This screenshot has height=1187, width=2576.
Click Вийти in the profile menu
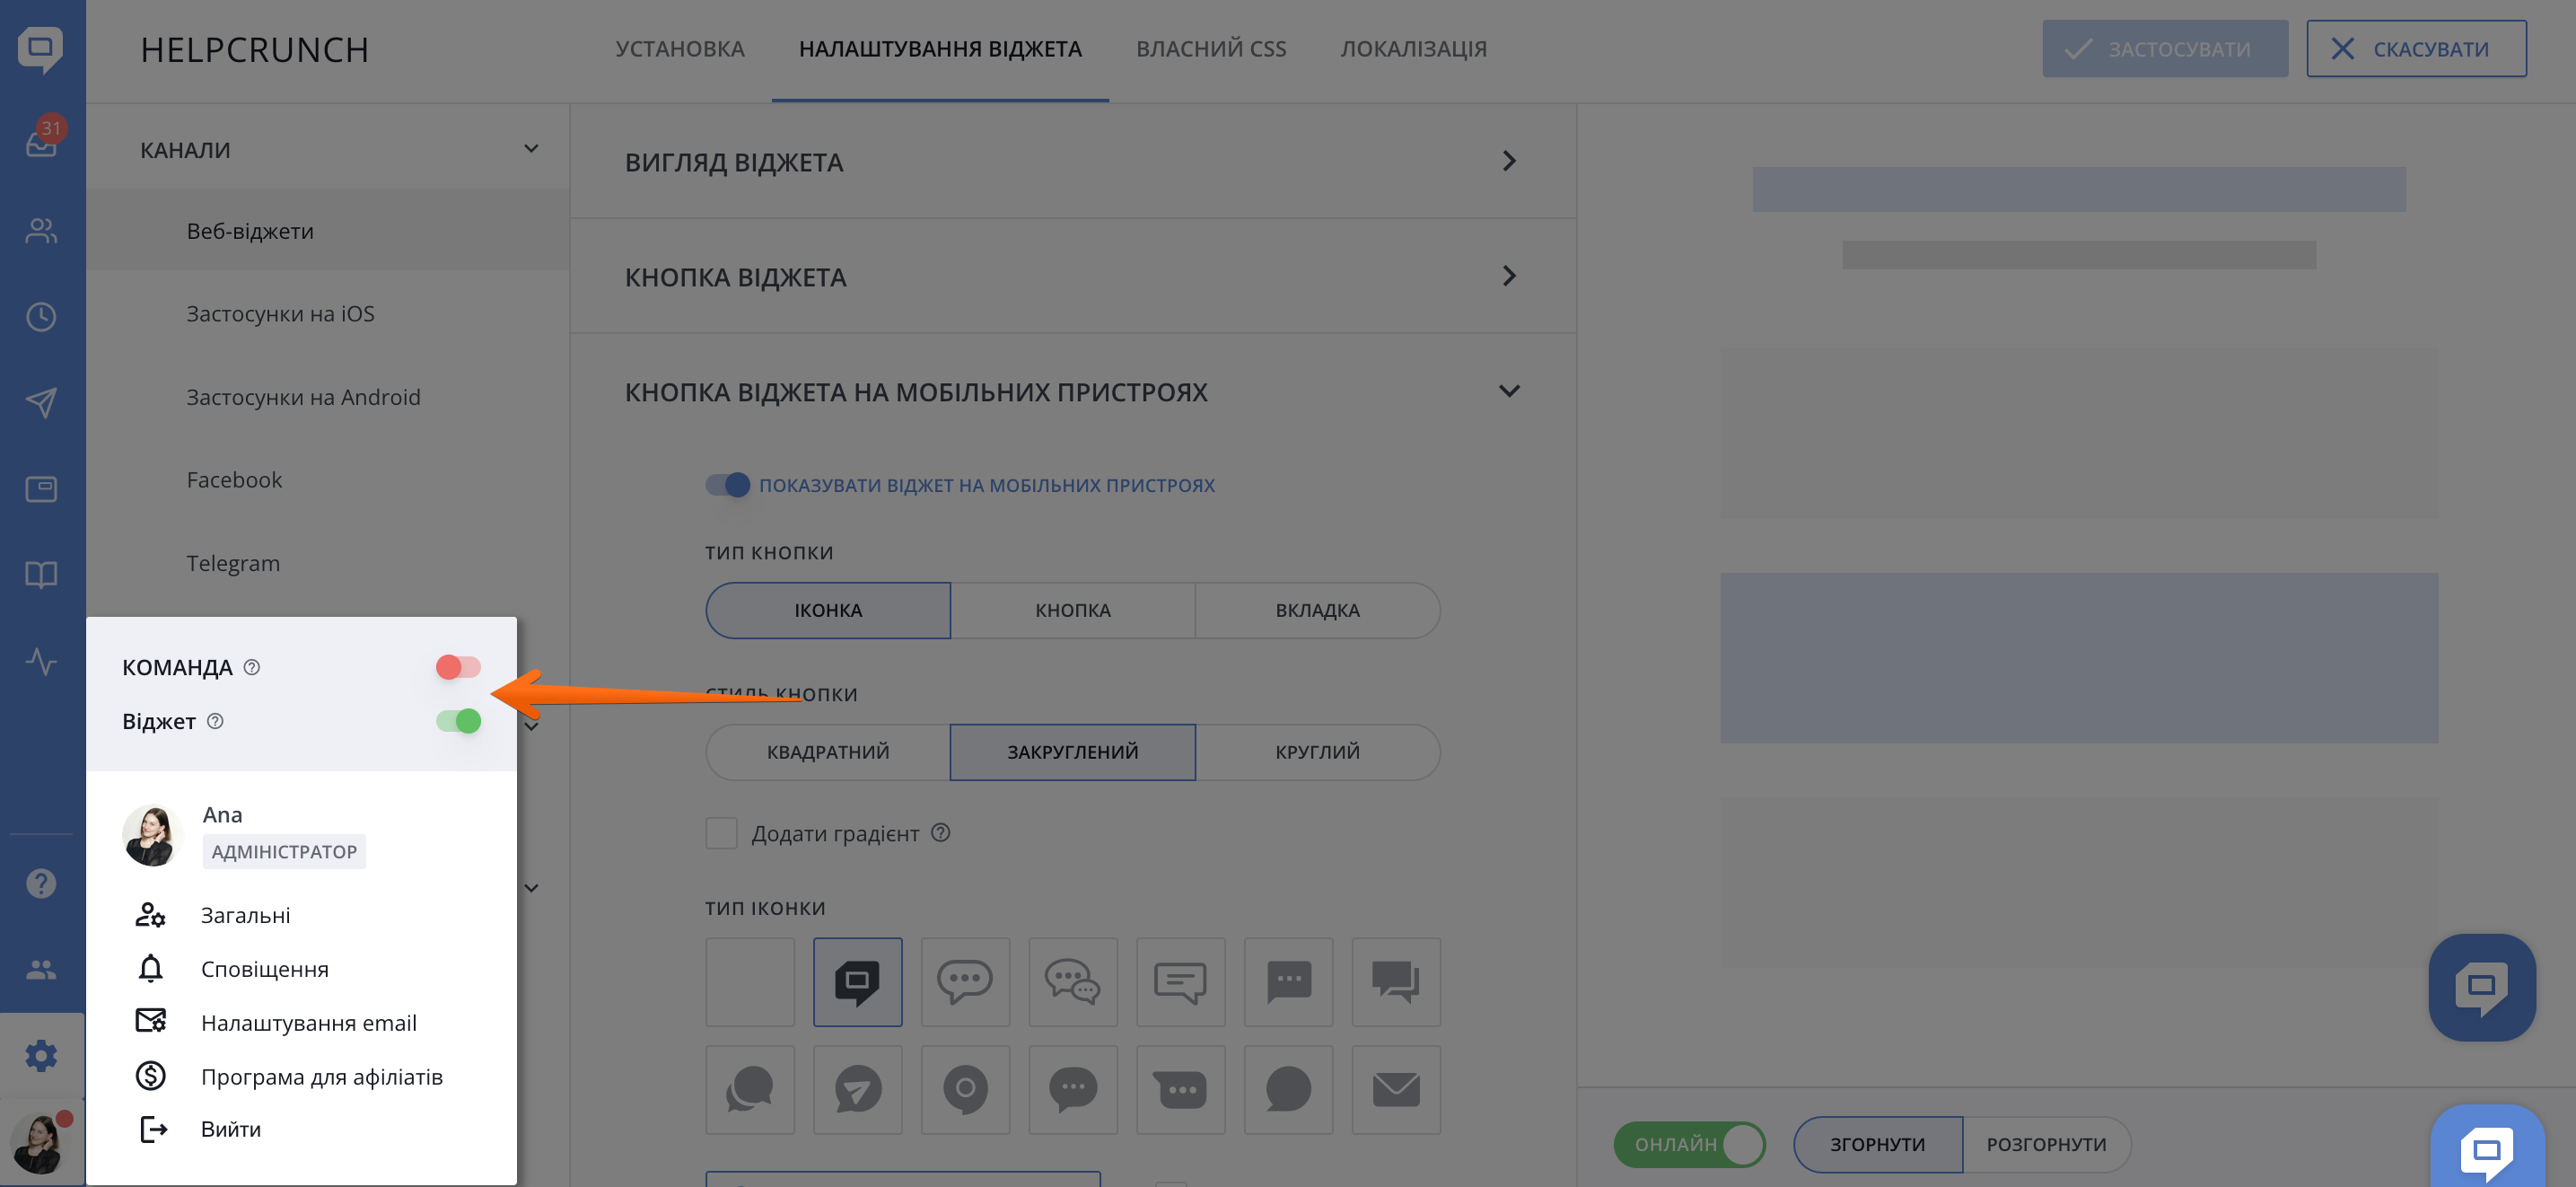tap(230, 1129)
